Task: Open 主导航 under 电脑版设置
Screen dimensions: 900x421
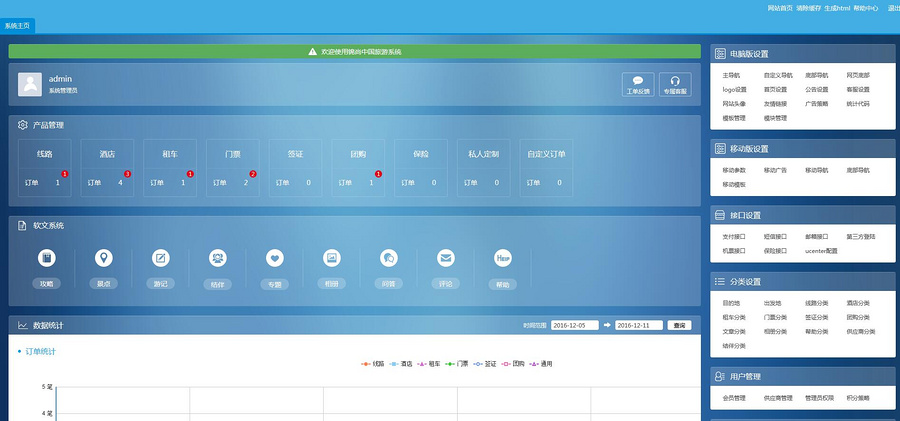Action: 731,75
